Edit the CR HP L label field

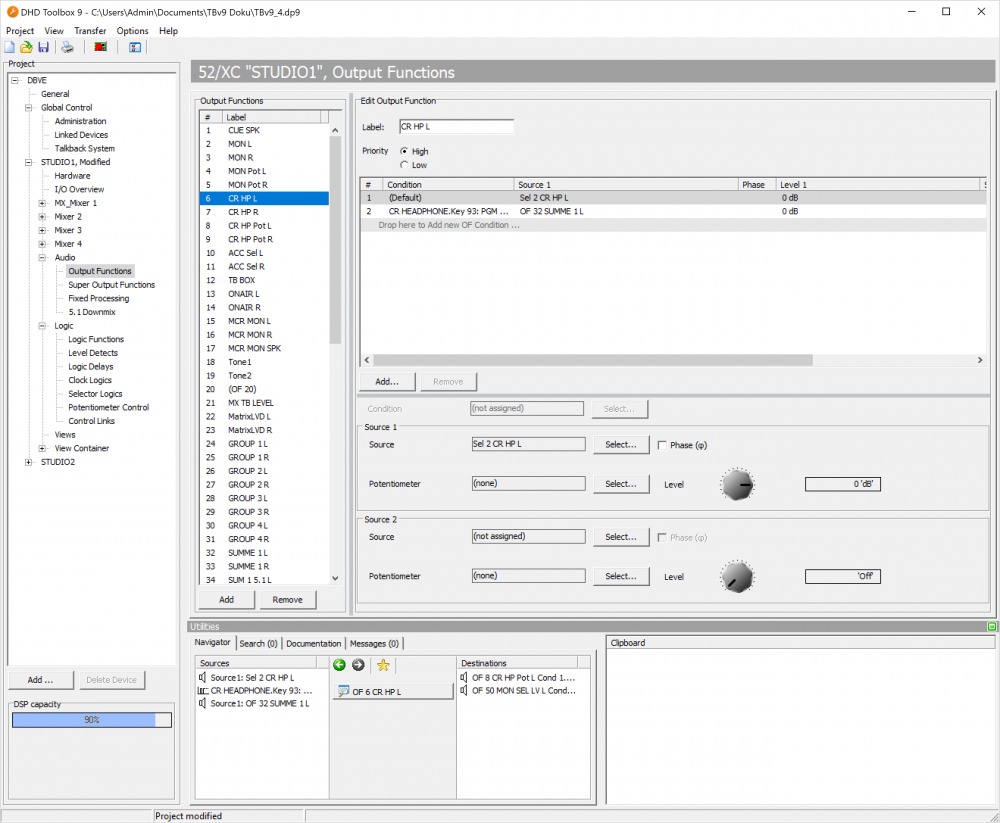click(x=456, y=126)
